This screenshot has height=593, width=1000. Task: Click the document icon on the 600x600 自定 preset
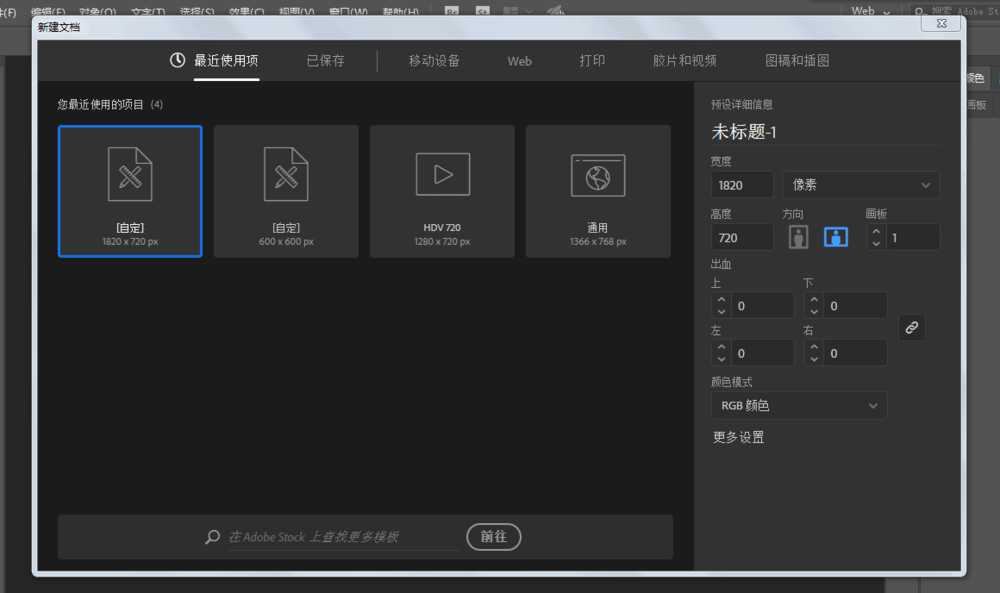[286, 173]
